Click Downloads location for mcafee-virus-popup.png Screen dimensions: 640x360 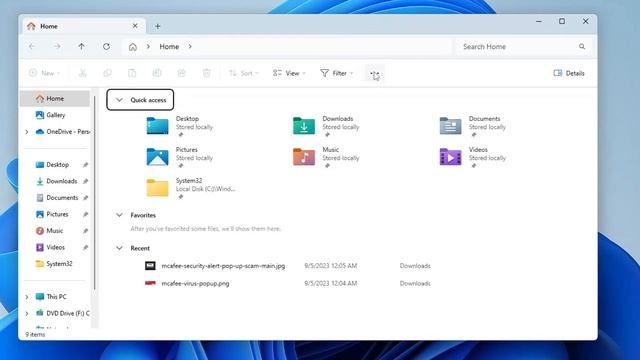pyautogui.click(x=415, y=283)
